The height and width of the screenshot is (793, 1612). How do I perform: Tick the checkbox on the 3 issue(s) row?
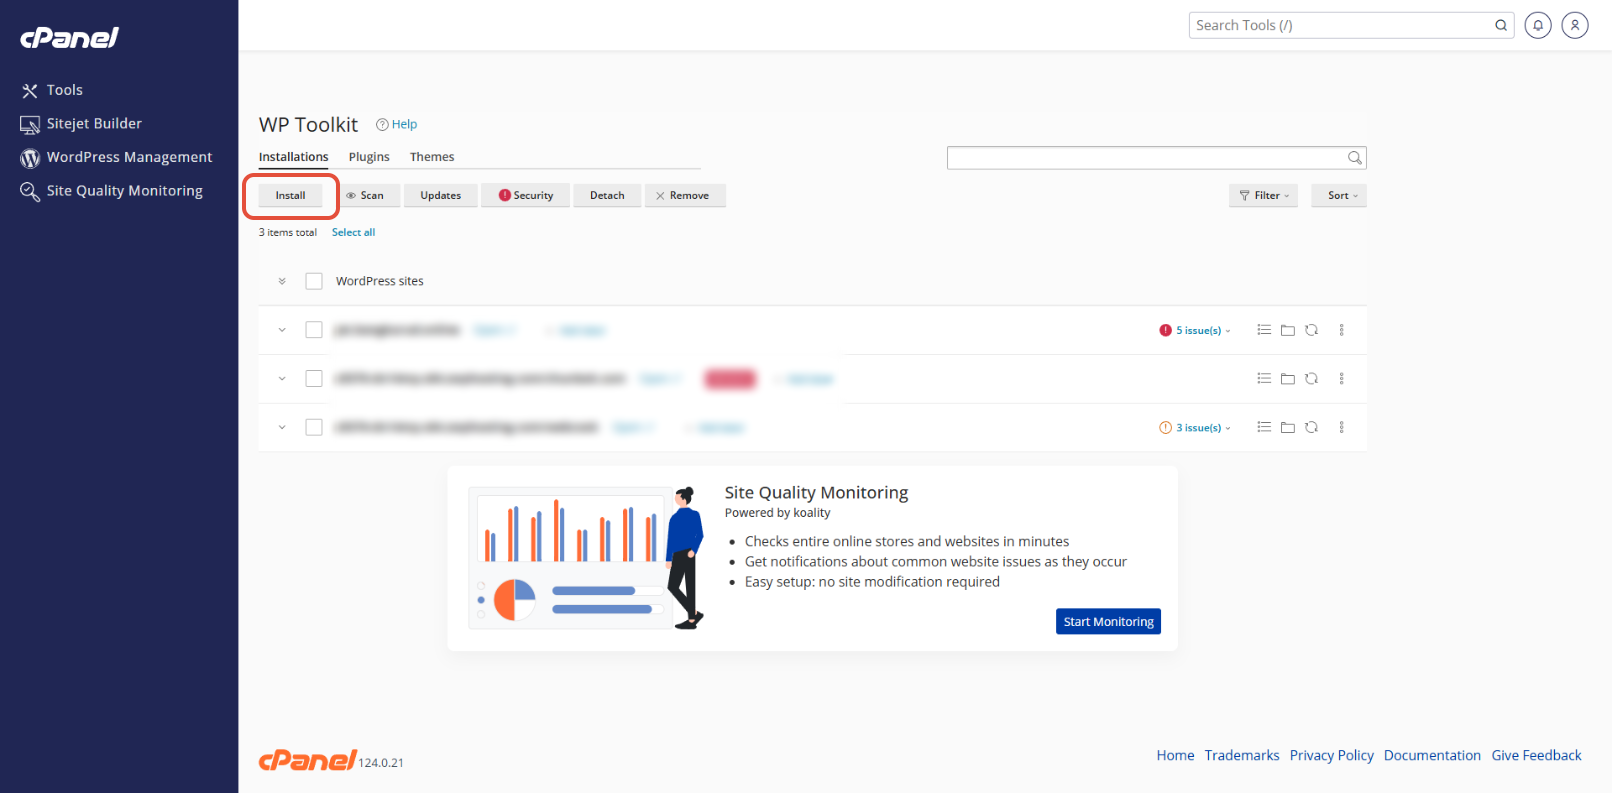(x=314, y=427)
